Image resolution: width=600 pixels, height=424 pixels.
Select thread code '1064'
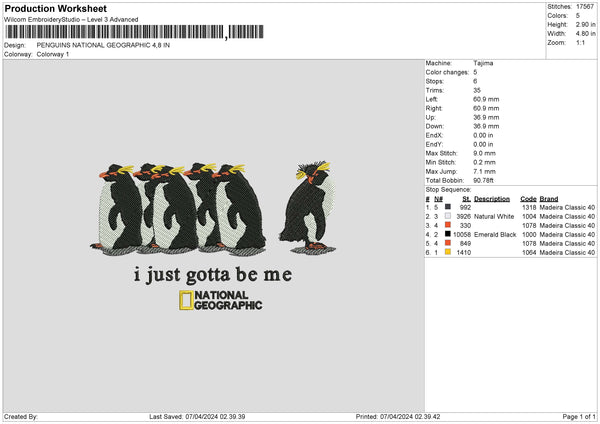pos(529,253)
